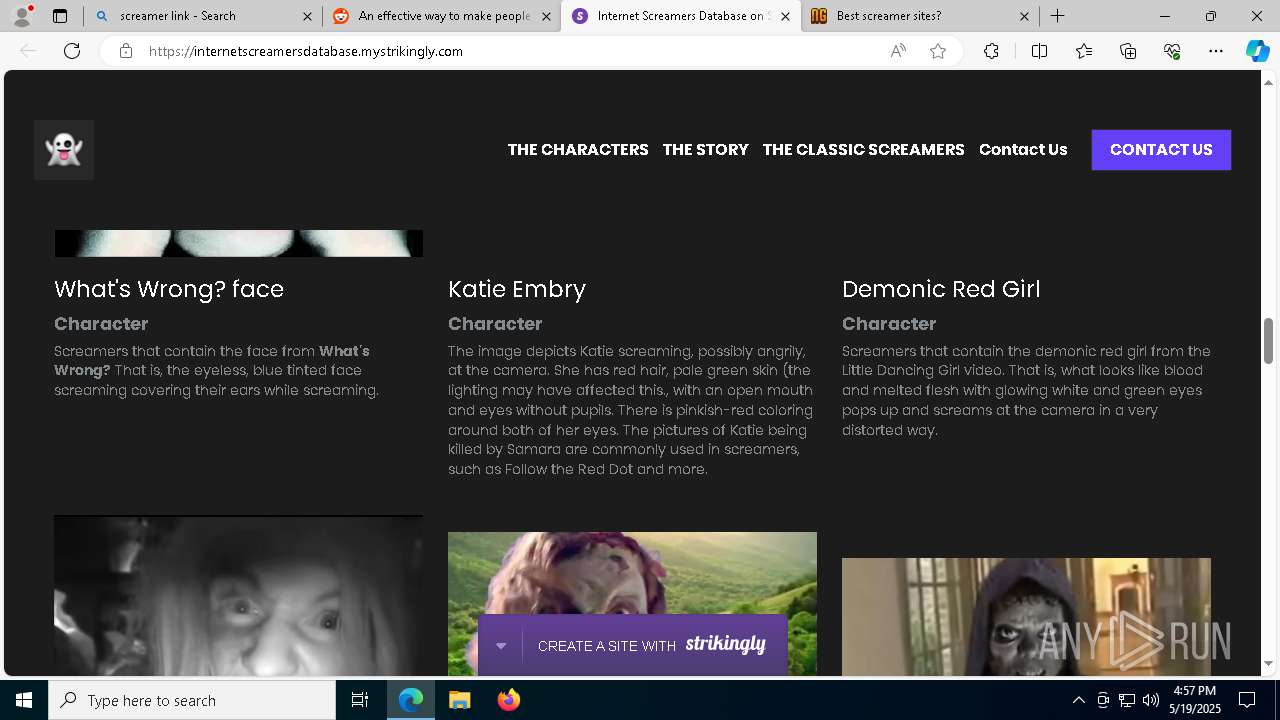
Task: Click the Windows taskbar search box
Action: (192, 700)
